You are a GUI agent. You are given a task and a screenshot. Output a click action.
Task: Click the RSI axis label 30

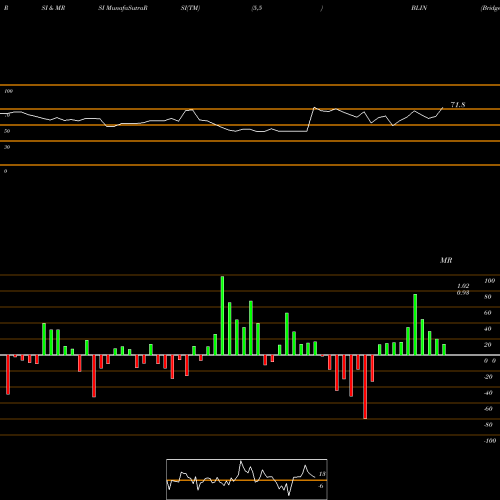tap(7, 147)
